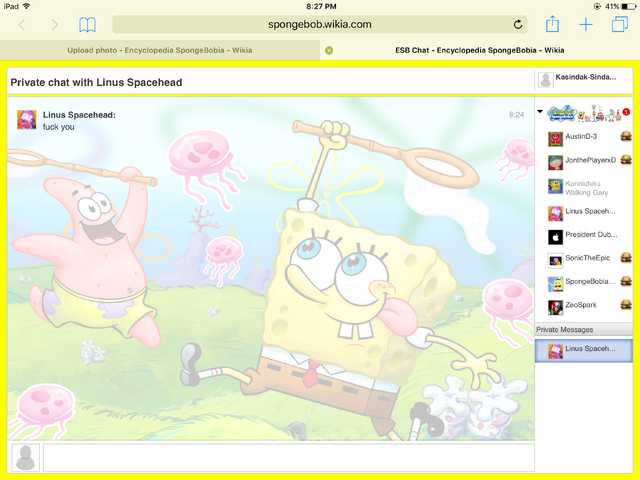Image resolution: width=640 pixels, height=480 pixels.
Task: Select the ESB Chat tab
Action: click(480, 50)
